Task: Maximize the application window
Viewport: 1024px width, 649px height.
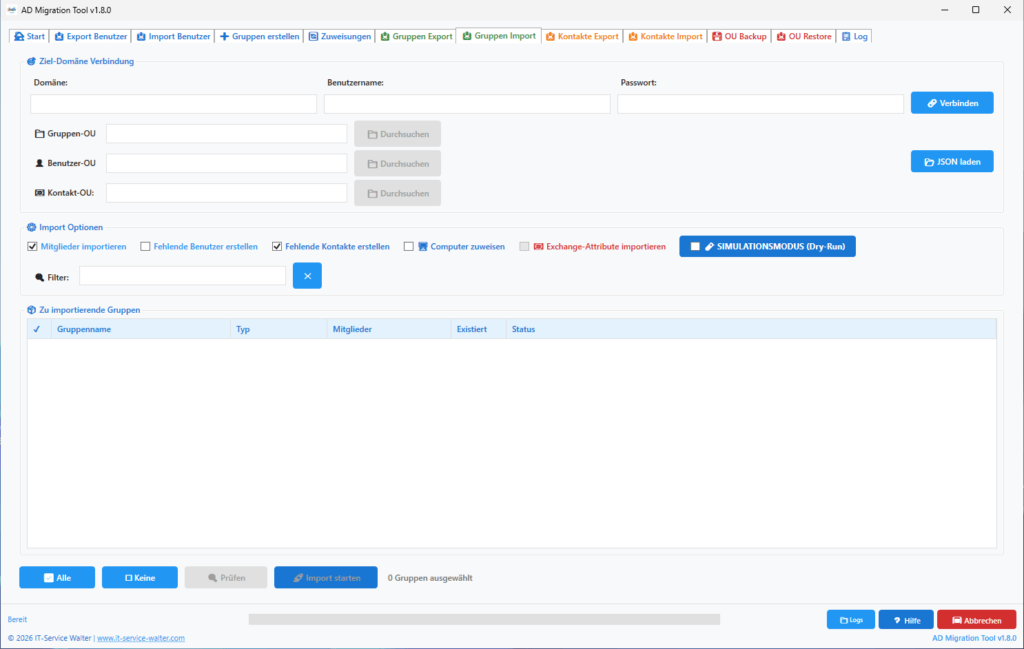Action: coord(976,10)
